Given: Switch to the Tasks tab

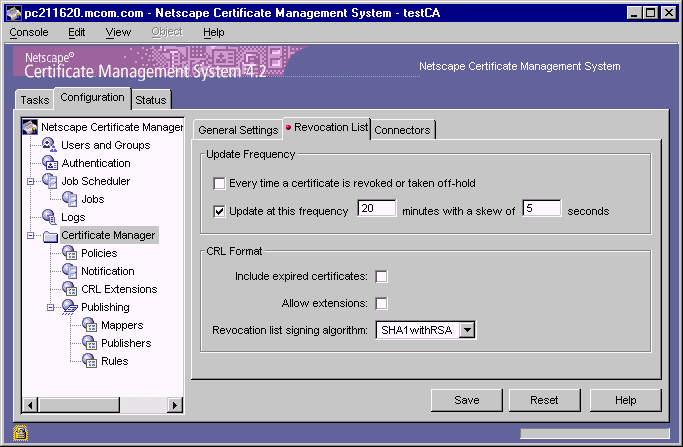Looking at the screenshot, I should pos(35,100).
